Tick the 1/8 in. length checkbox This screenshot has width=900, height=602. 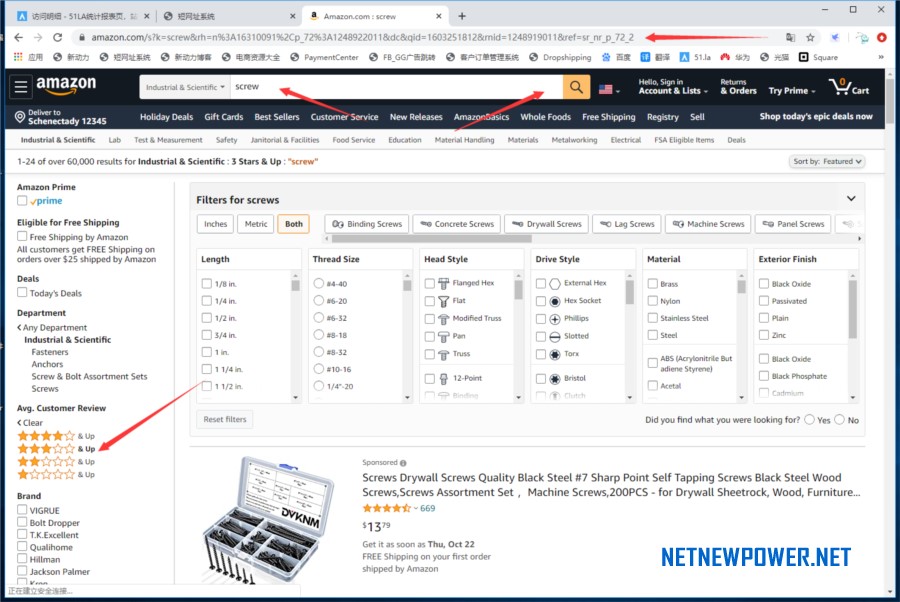point(207,283)
